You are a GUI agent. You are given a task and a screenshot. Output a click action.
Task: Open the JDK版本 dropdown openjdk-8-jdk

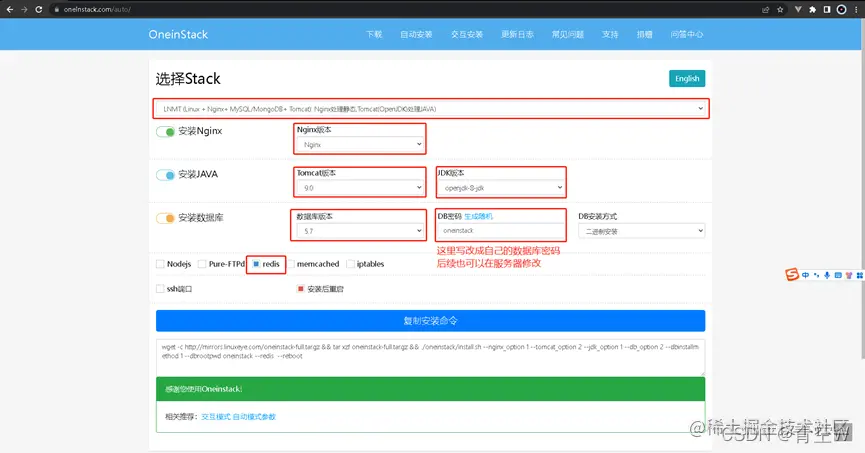click(501, 188)
